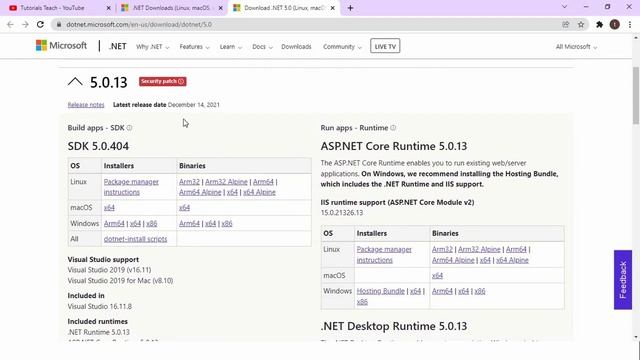Download ASP.NET Runtime Linux Arm32 binaries
The image size is (640, 360).
pos(442,249)
